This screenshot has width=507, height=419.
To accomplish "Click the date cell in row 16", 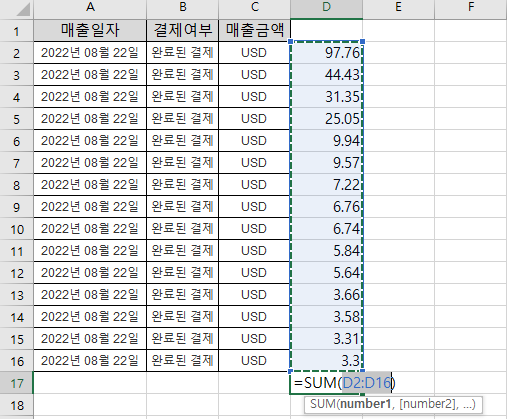I will pos(90,361).
